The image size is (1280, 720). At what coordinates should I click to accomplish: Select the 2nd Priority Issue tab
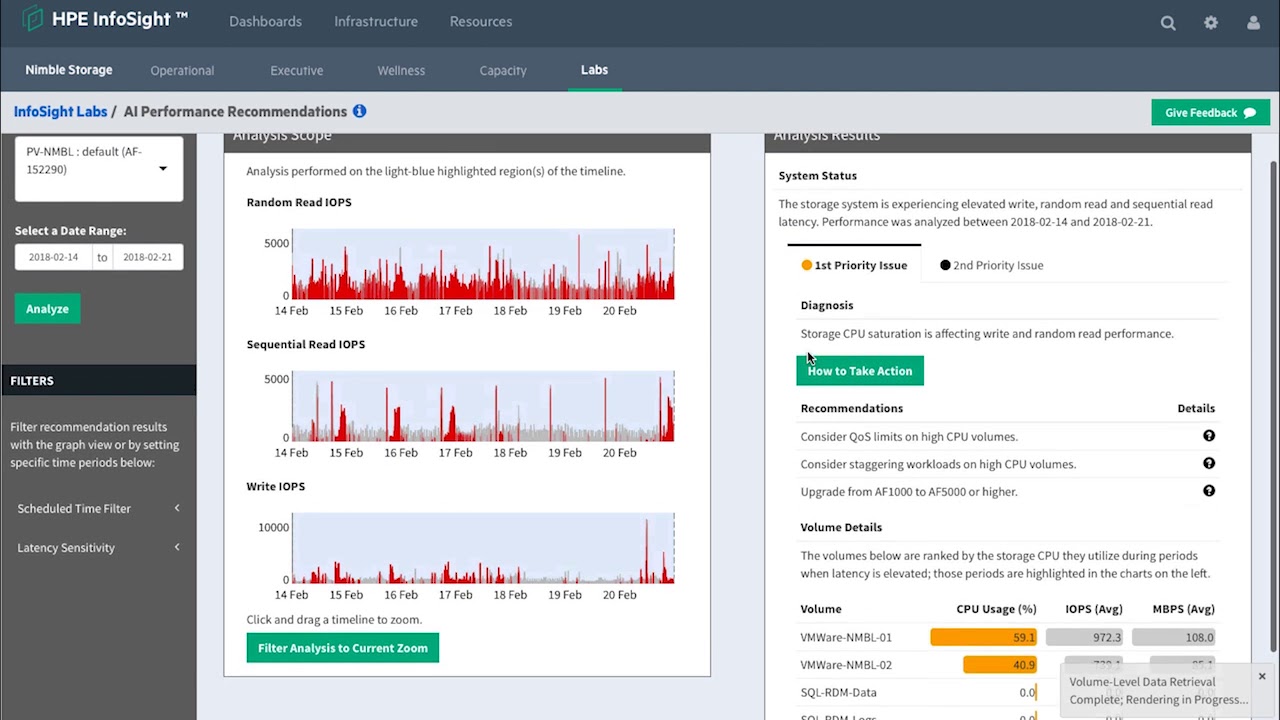(991, 265)
